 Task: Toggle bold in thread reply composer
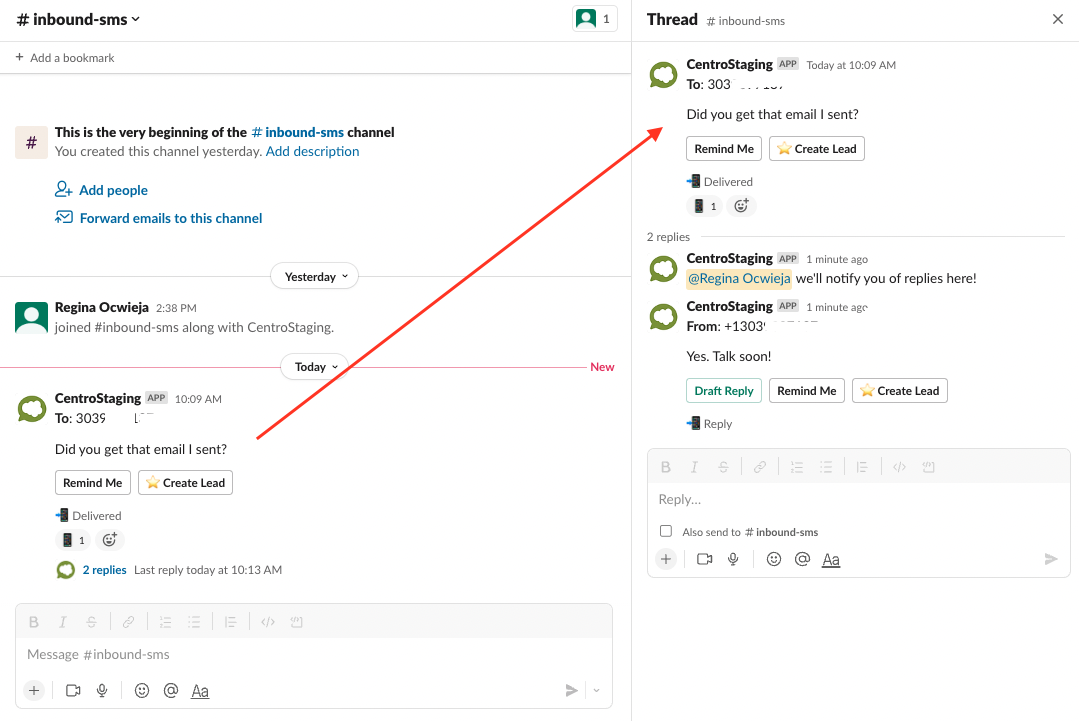coord(665,467)
